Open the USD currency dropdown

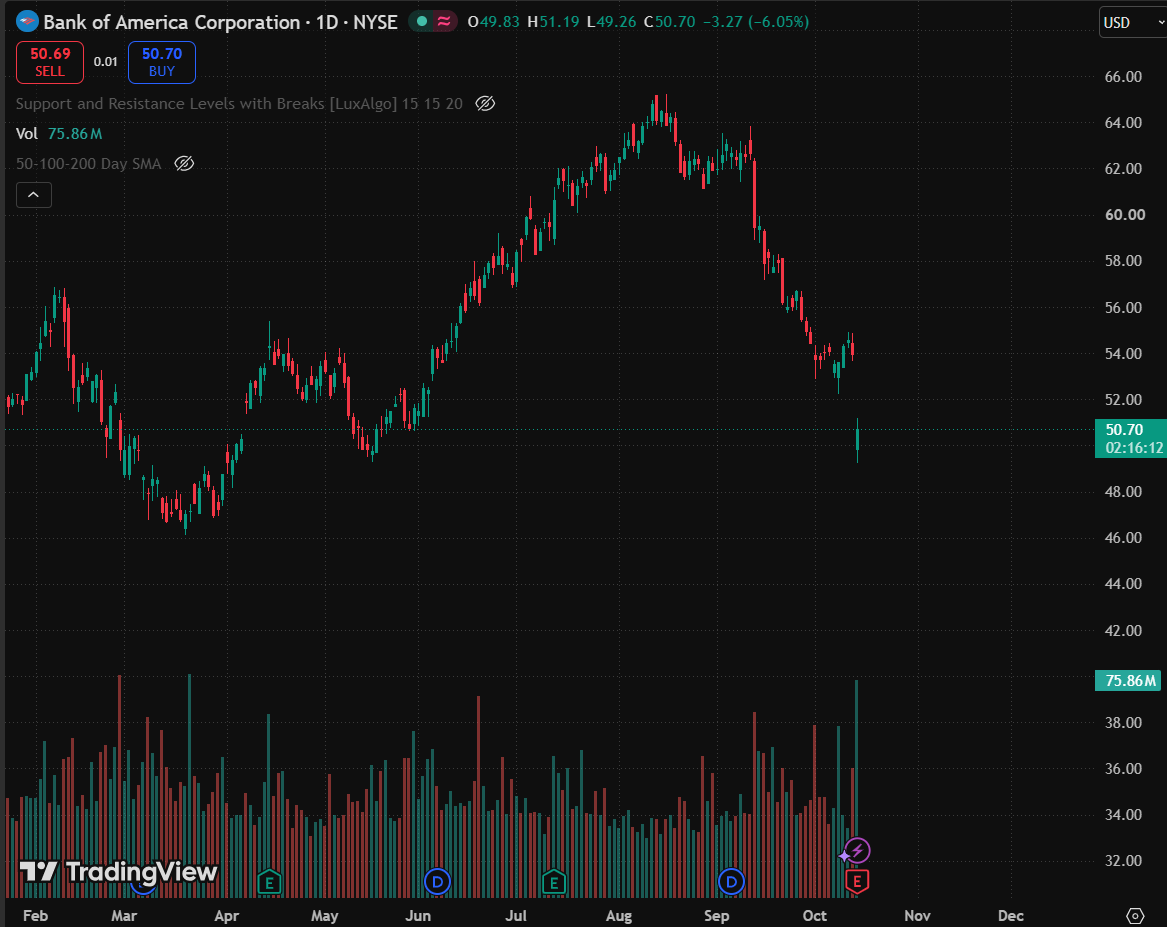pyautogui.click(x=1134, y=22)
